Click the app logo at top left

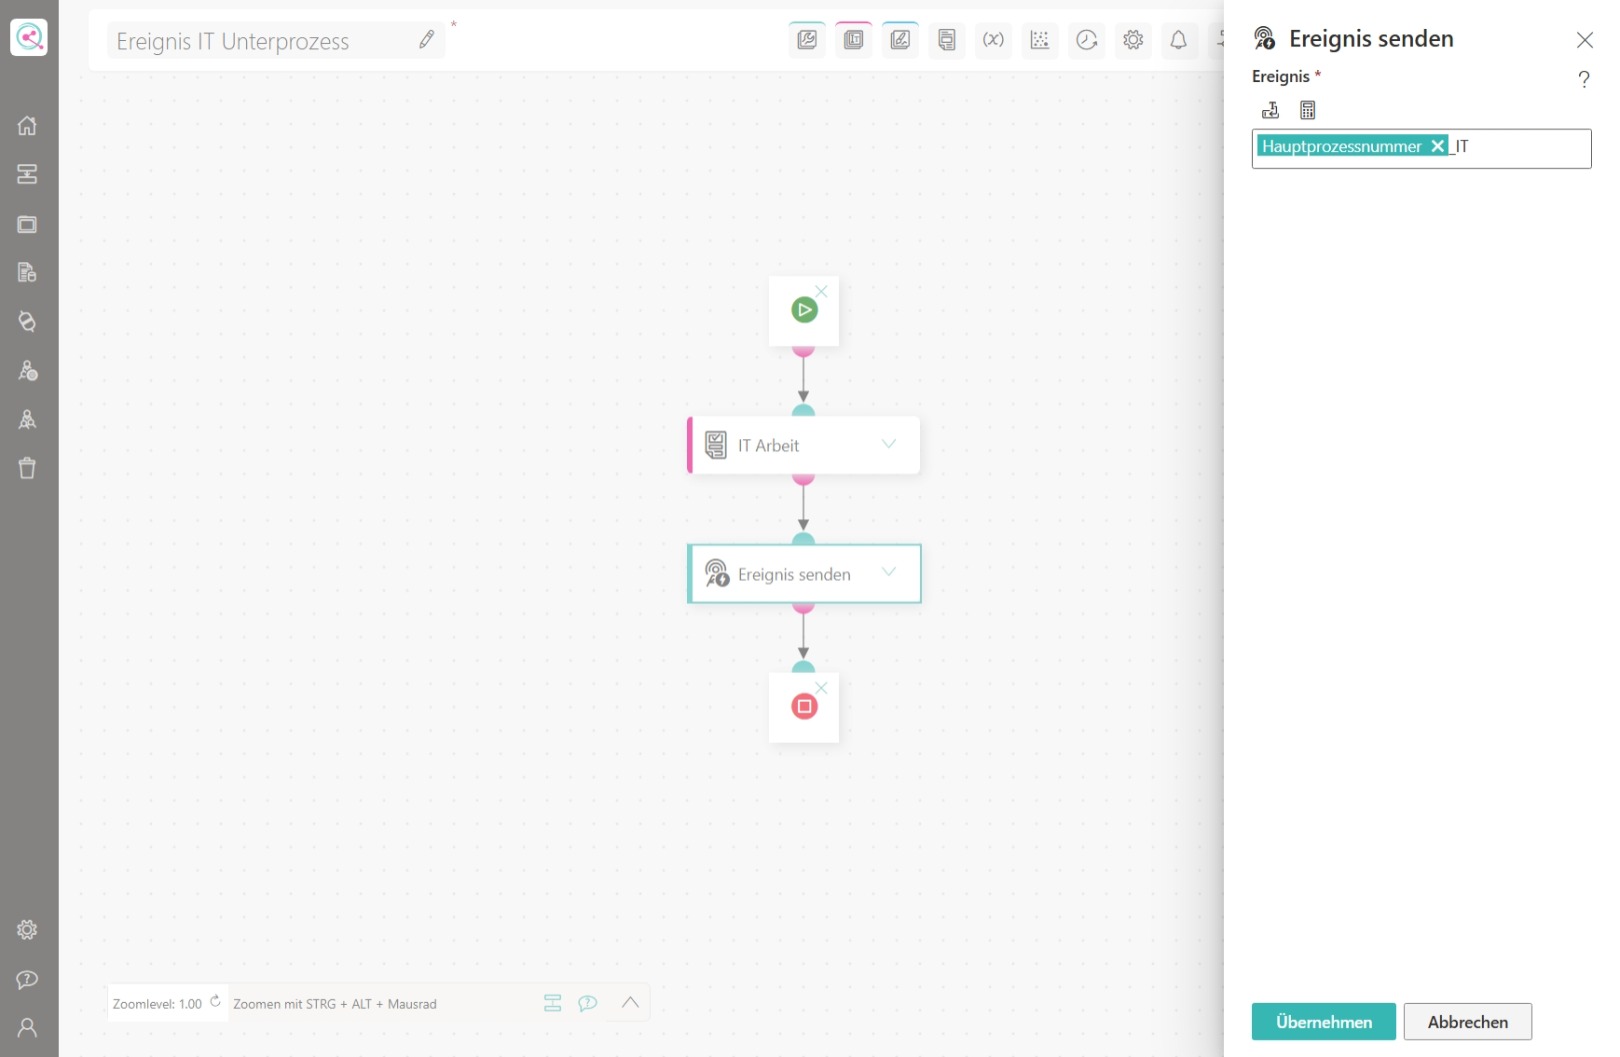coord(29,38)
